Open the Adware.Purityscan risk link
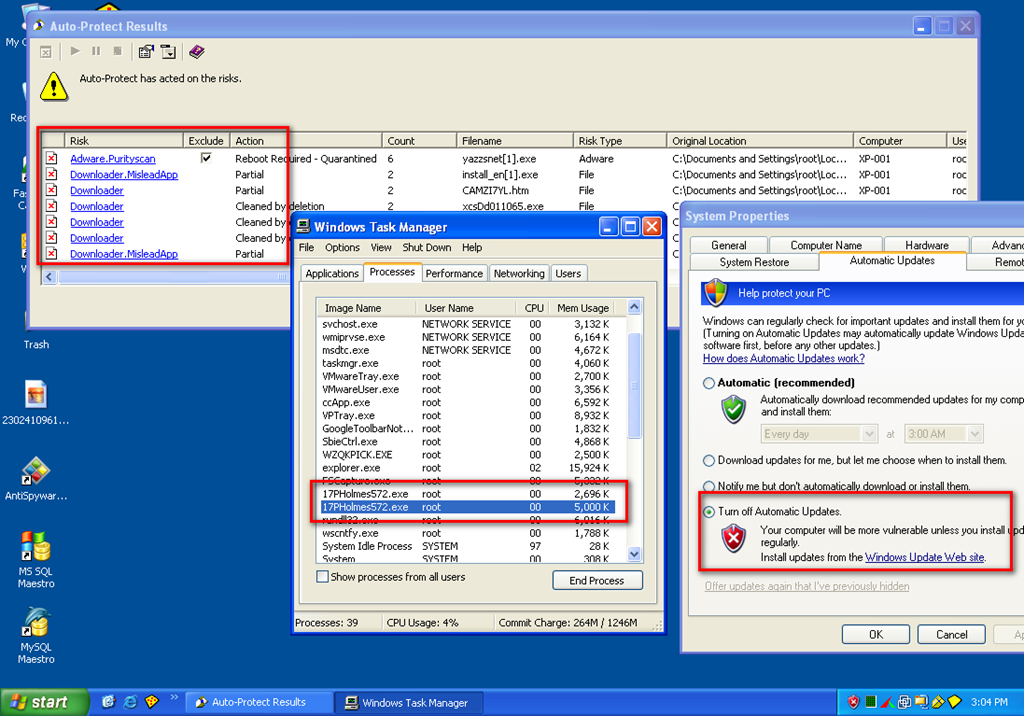 [113, 159]
